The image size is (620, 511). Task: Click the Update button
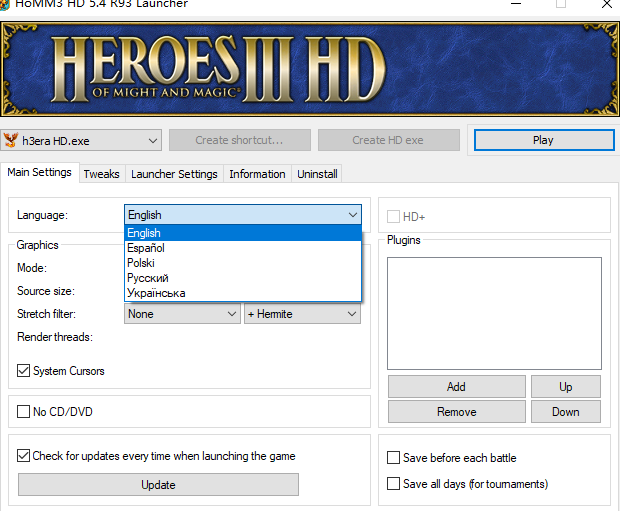[158, 485]
